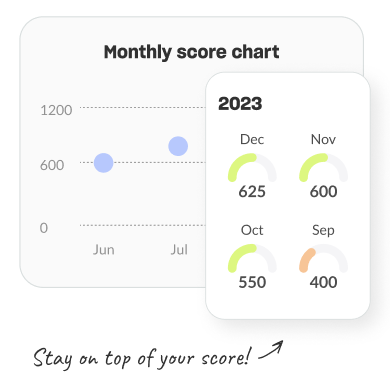Click the 1200 gridline axis label

click(56, 110)
